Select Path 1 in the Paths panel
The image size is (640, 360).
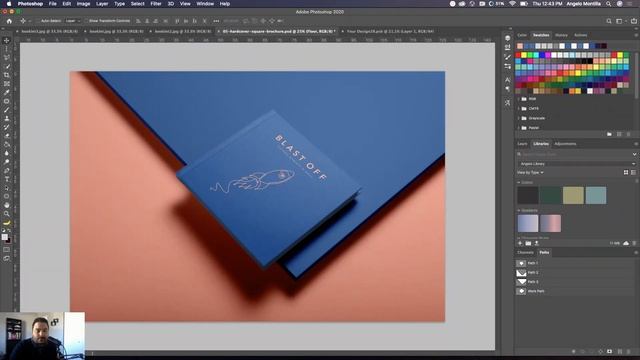pyautogui.click(x=575, y=263)
